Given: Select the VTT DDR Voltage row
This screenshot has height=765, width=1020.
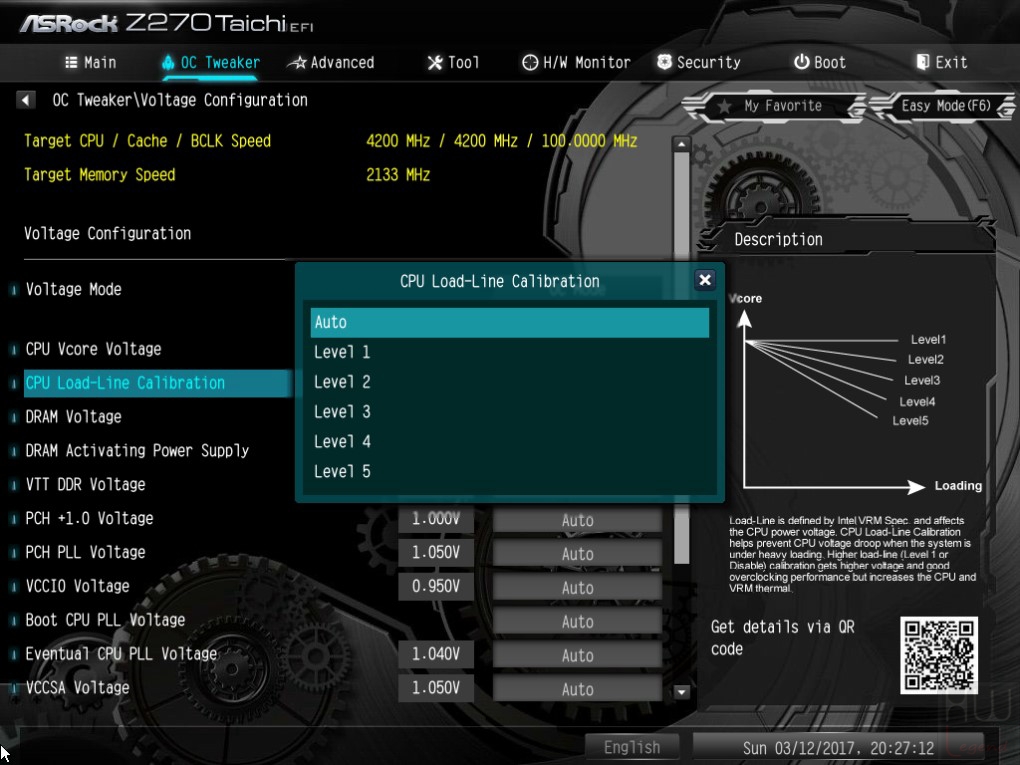Looking at the screenshot, I should tap(85, 485).
